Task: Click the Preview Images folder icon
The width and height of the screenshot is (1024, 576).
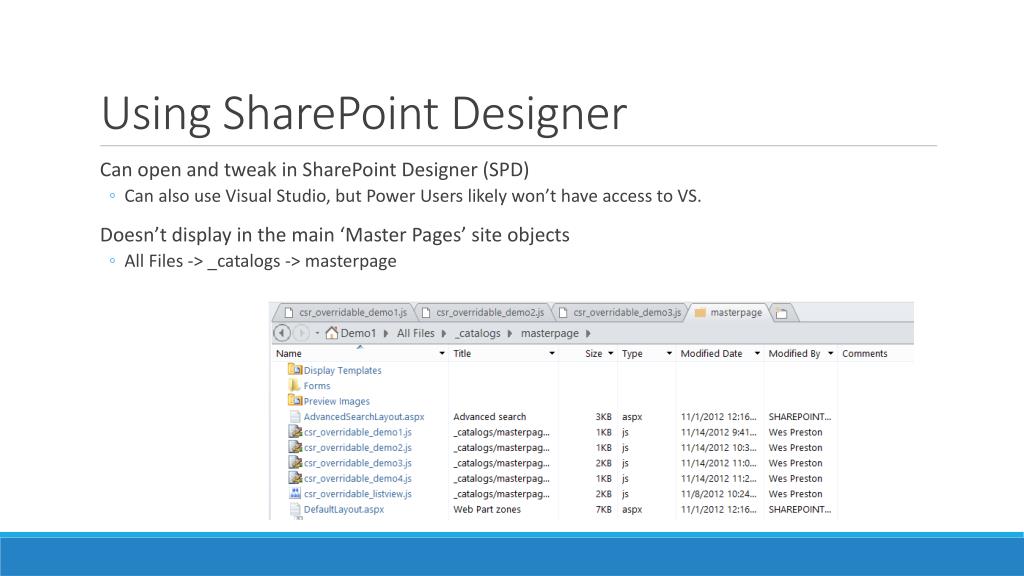Action: pyautogui.click(x=295, y=400)
